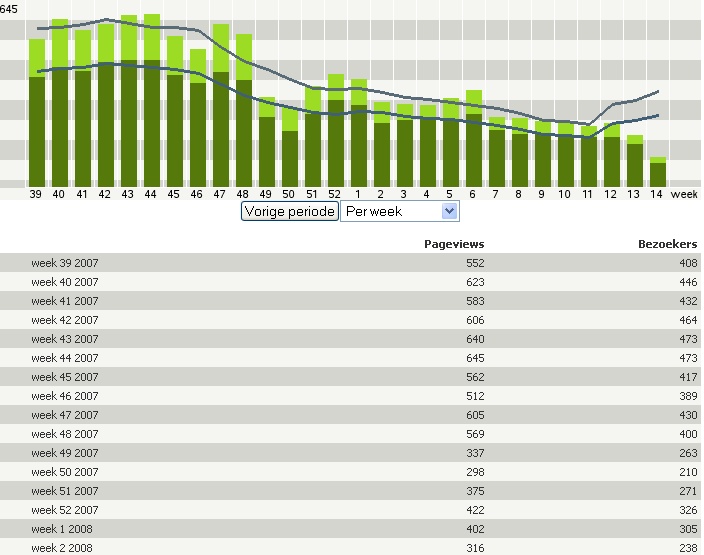
Task: Click the Bezoekers column header
Action: [x=667, y=244]
